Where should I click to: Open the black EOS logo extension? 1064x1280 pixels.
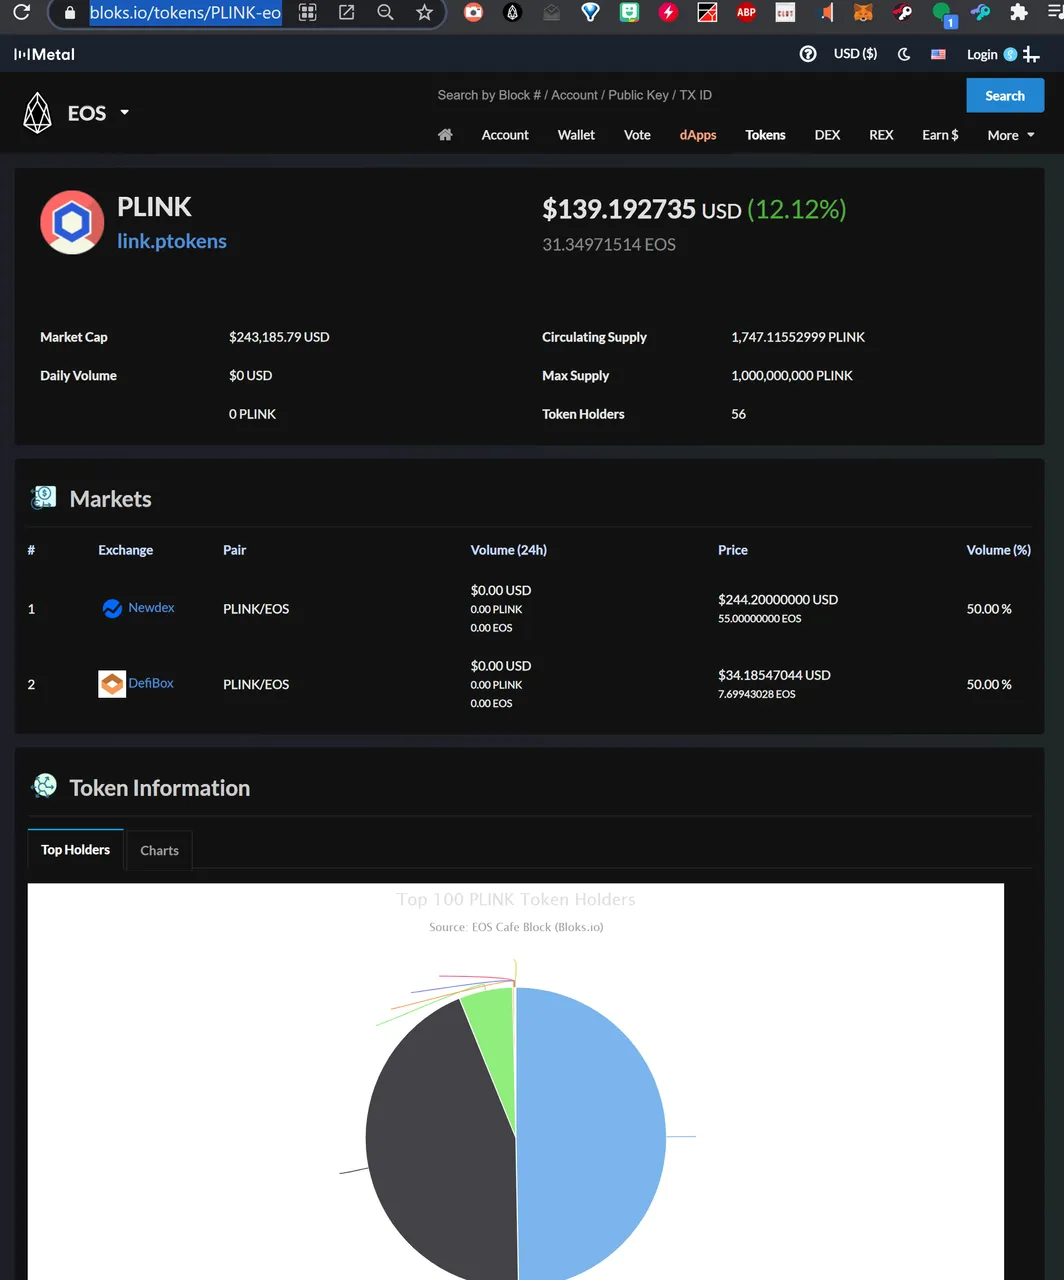[x=513, y=13]
